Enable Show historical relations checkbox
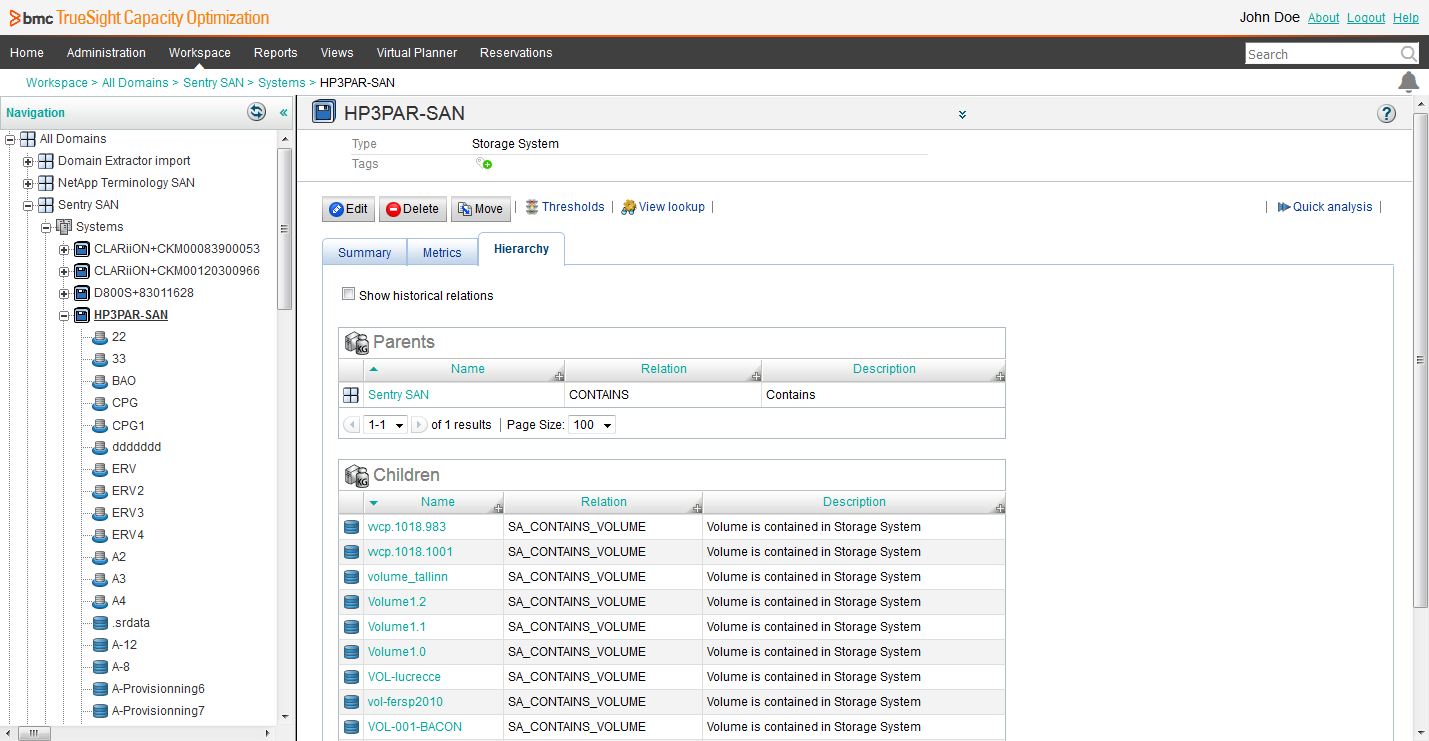The image size is (1429, 741). (348, 294)
